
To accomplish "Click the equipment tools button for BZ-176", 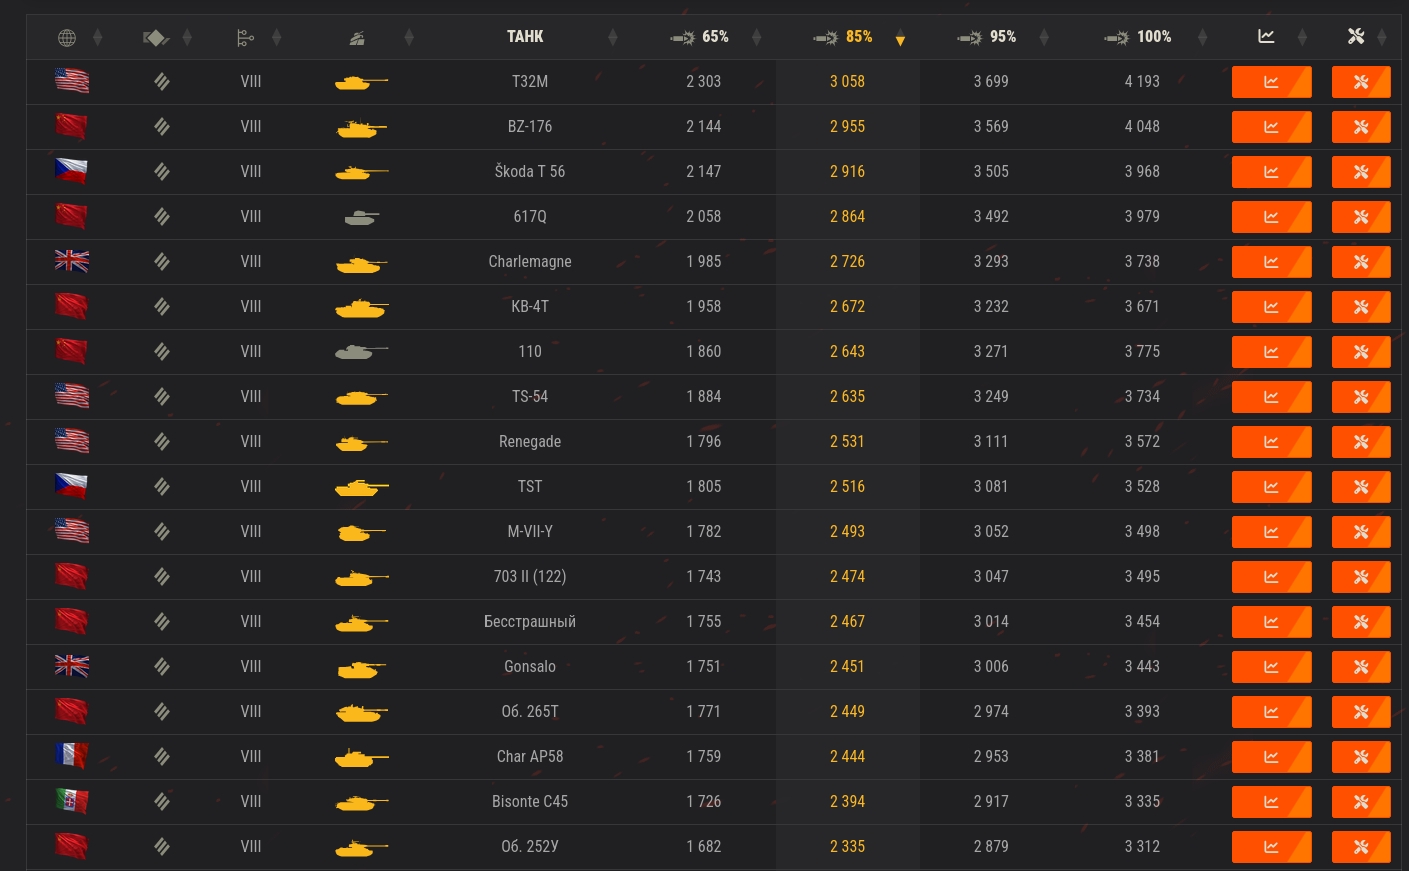I will [x=1360, y=127].
